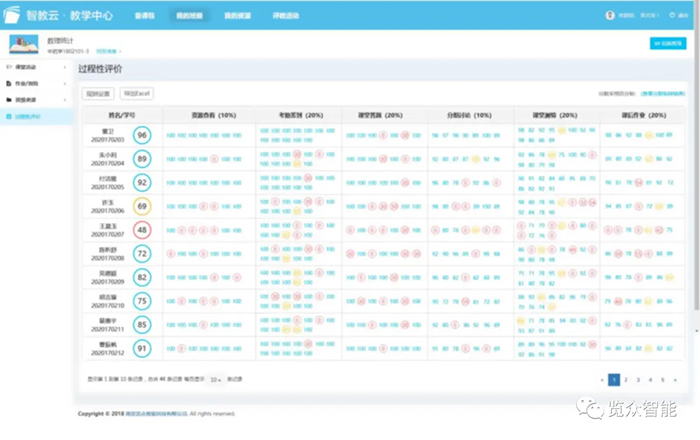Click 许玉's orange score circle 69
Viewport: 700px width, 440px height.
tap(142, 206)
